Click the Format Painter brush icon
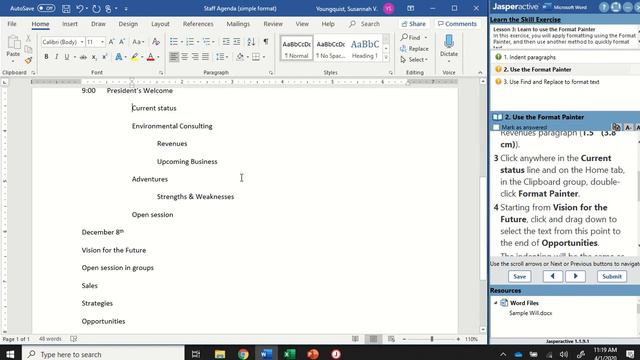 [28, 60]
